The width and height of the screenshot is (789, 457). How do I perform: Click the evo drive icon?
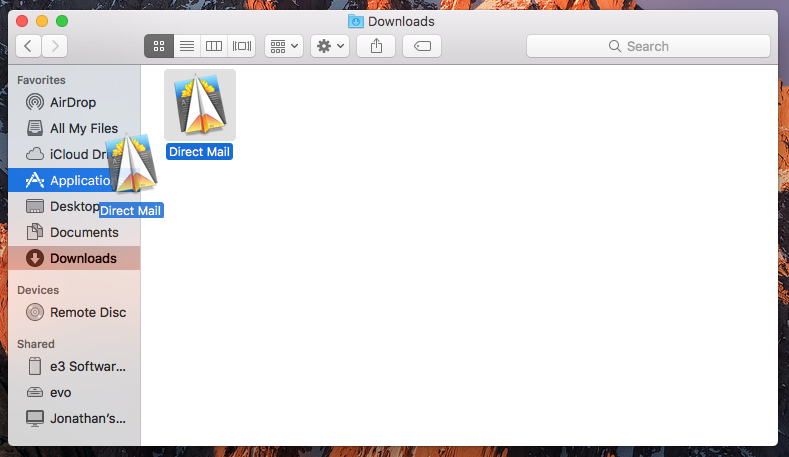35,392
